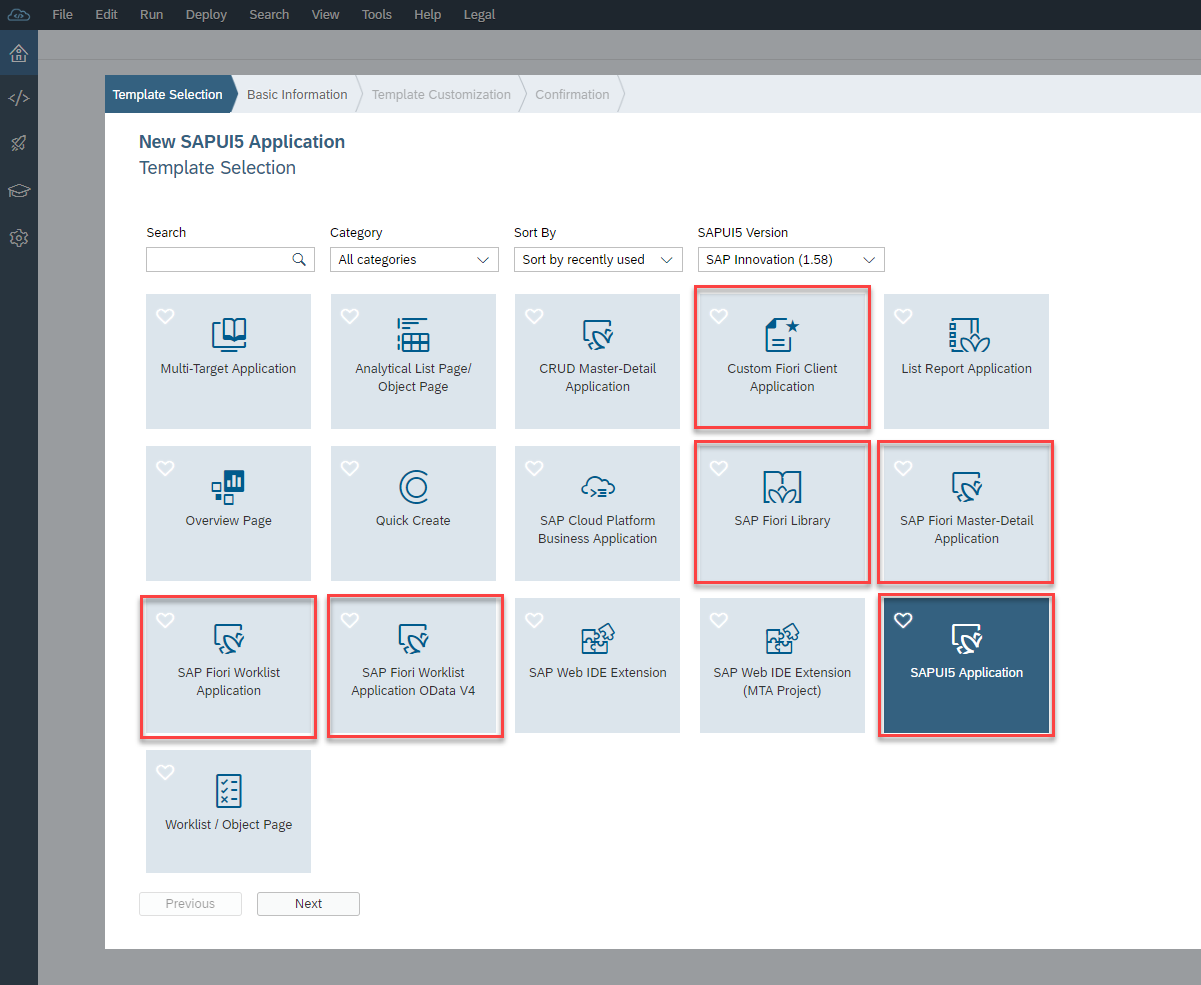Image resolution: width=1201 pixels, height=985 pixels.
Task: Select the List Report Application icon
Action: [967, 335]
